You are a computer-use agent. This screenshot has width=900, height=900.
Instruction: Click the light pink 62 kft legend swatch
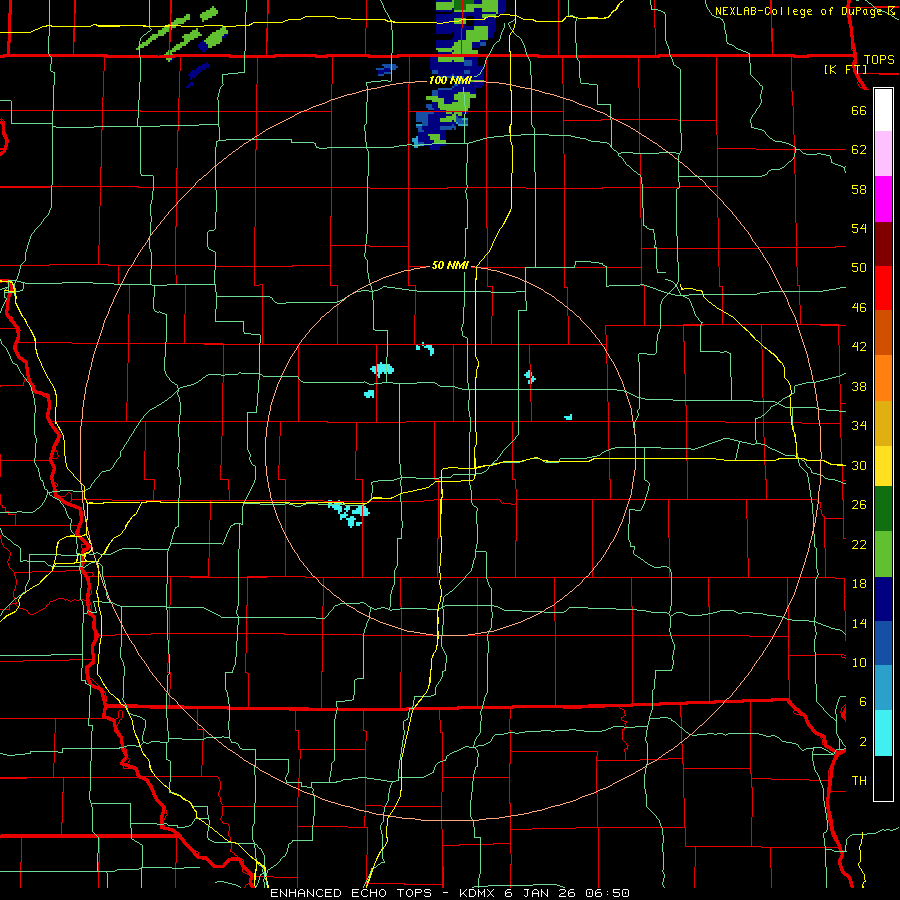click(883, 154)
